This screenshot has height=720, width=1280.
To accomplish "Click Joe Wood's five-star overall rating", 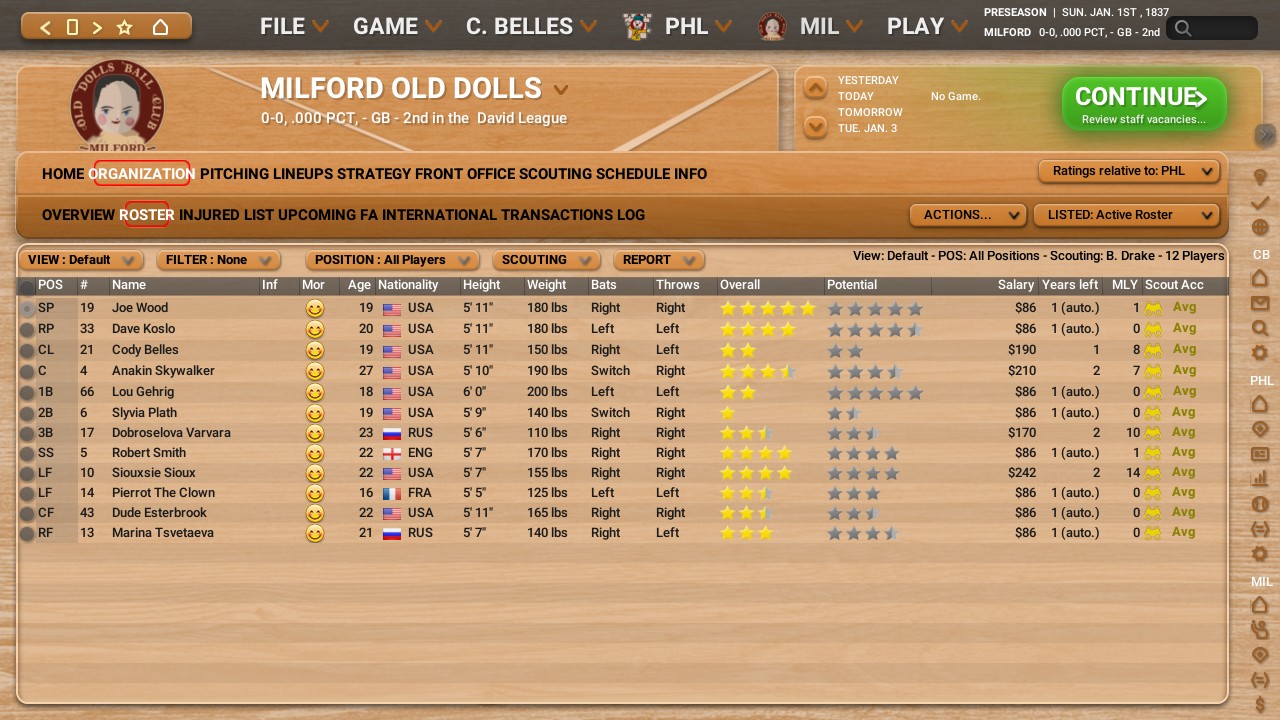I will [x=768, y=308].
